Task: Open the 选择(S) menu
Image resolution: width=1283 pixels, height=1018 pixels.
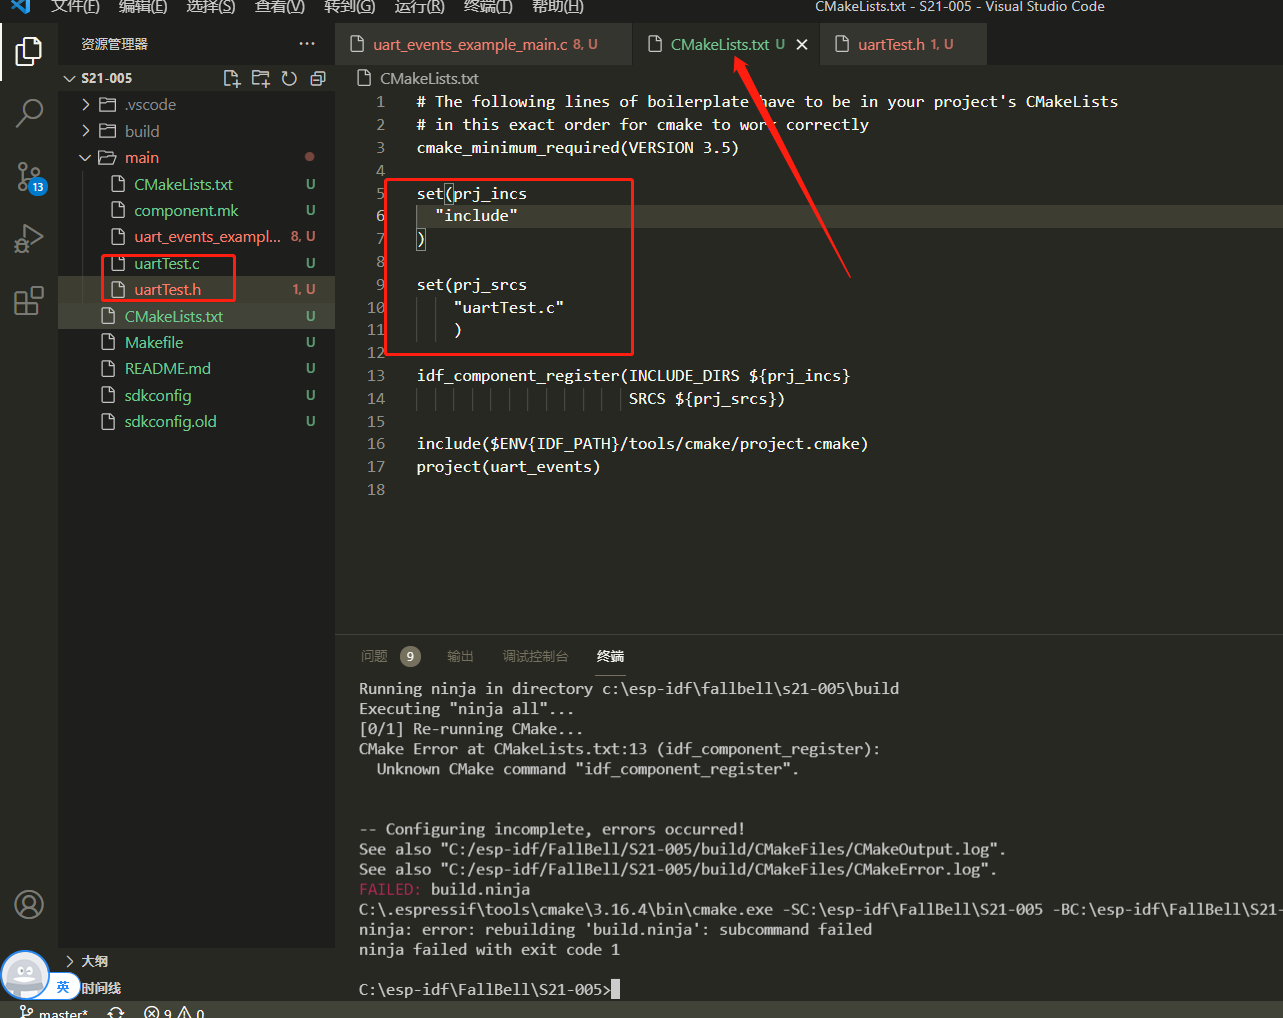Action: point(210,7)
